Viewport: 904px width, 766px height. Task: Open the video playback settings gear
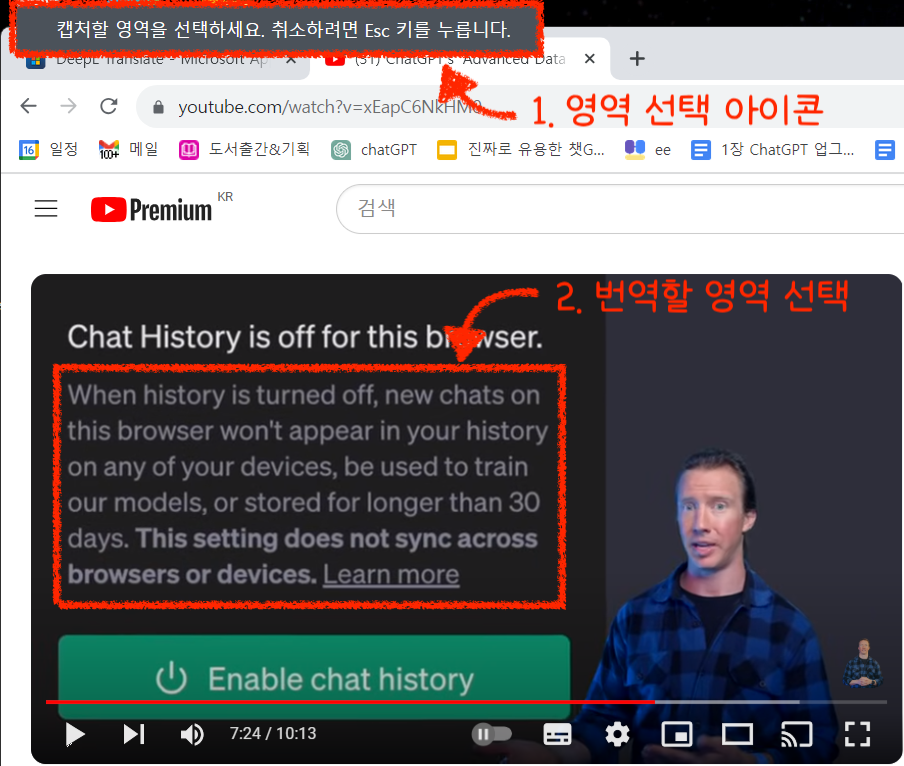(617, 734)
